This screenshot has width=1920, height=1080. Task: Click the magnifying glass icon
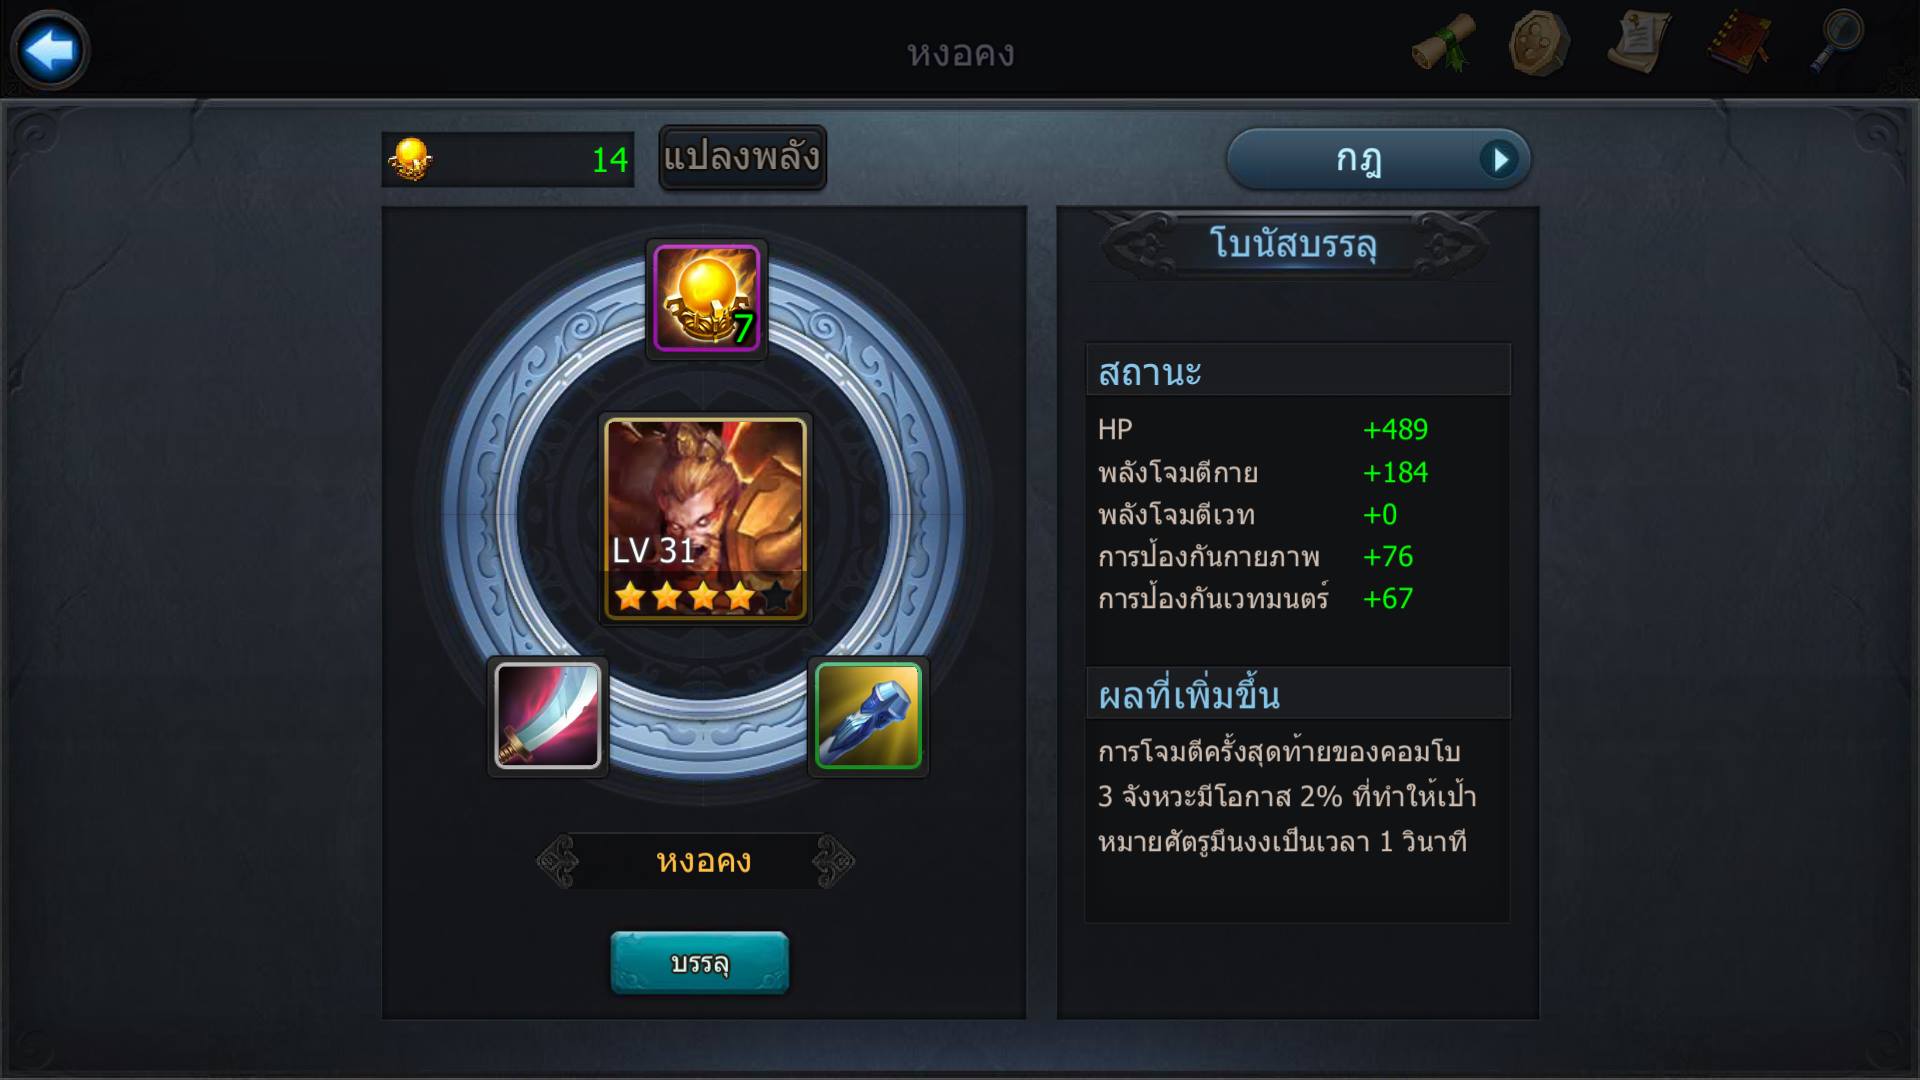pos(1836,42)
